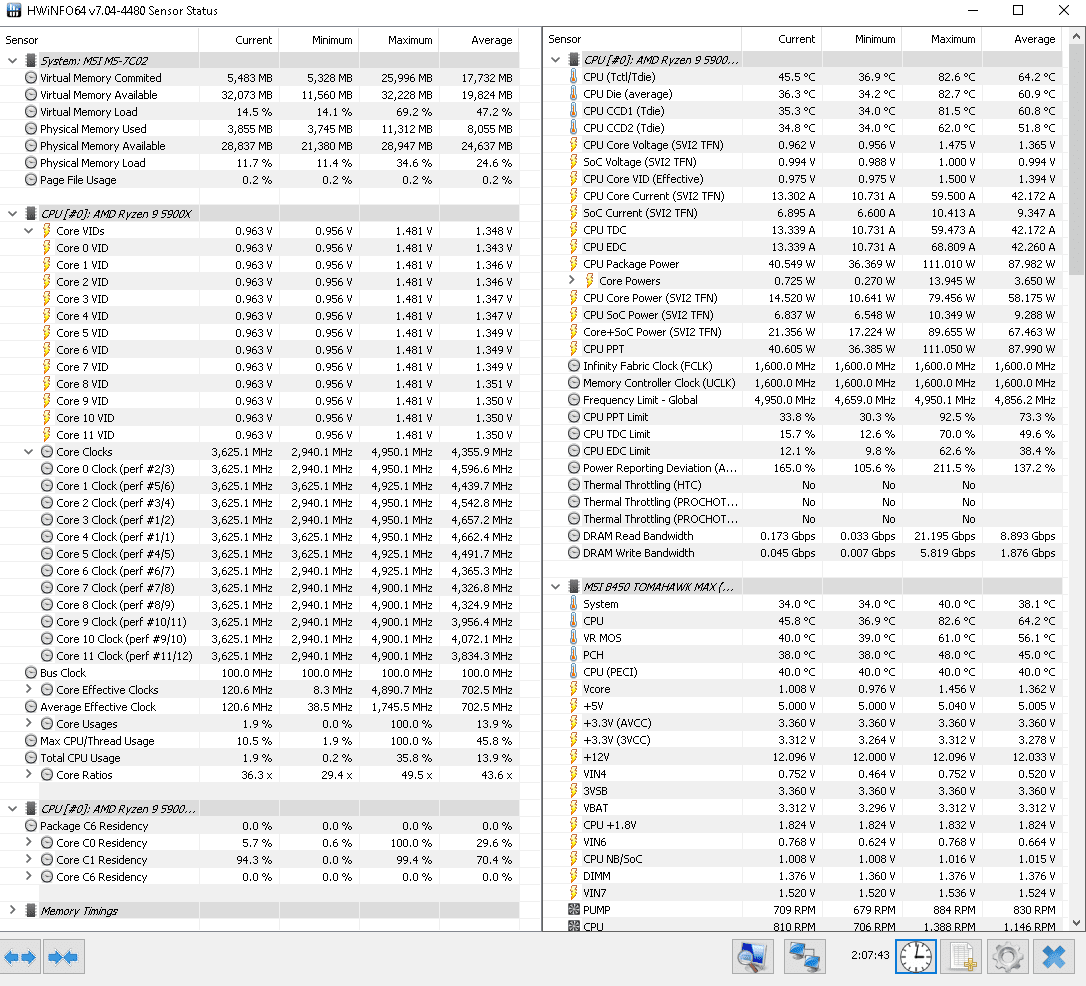1086x986 pixels.
Task: Click the DRAM Read Bandwidth circular icon
Action: point(573,536)
